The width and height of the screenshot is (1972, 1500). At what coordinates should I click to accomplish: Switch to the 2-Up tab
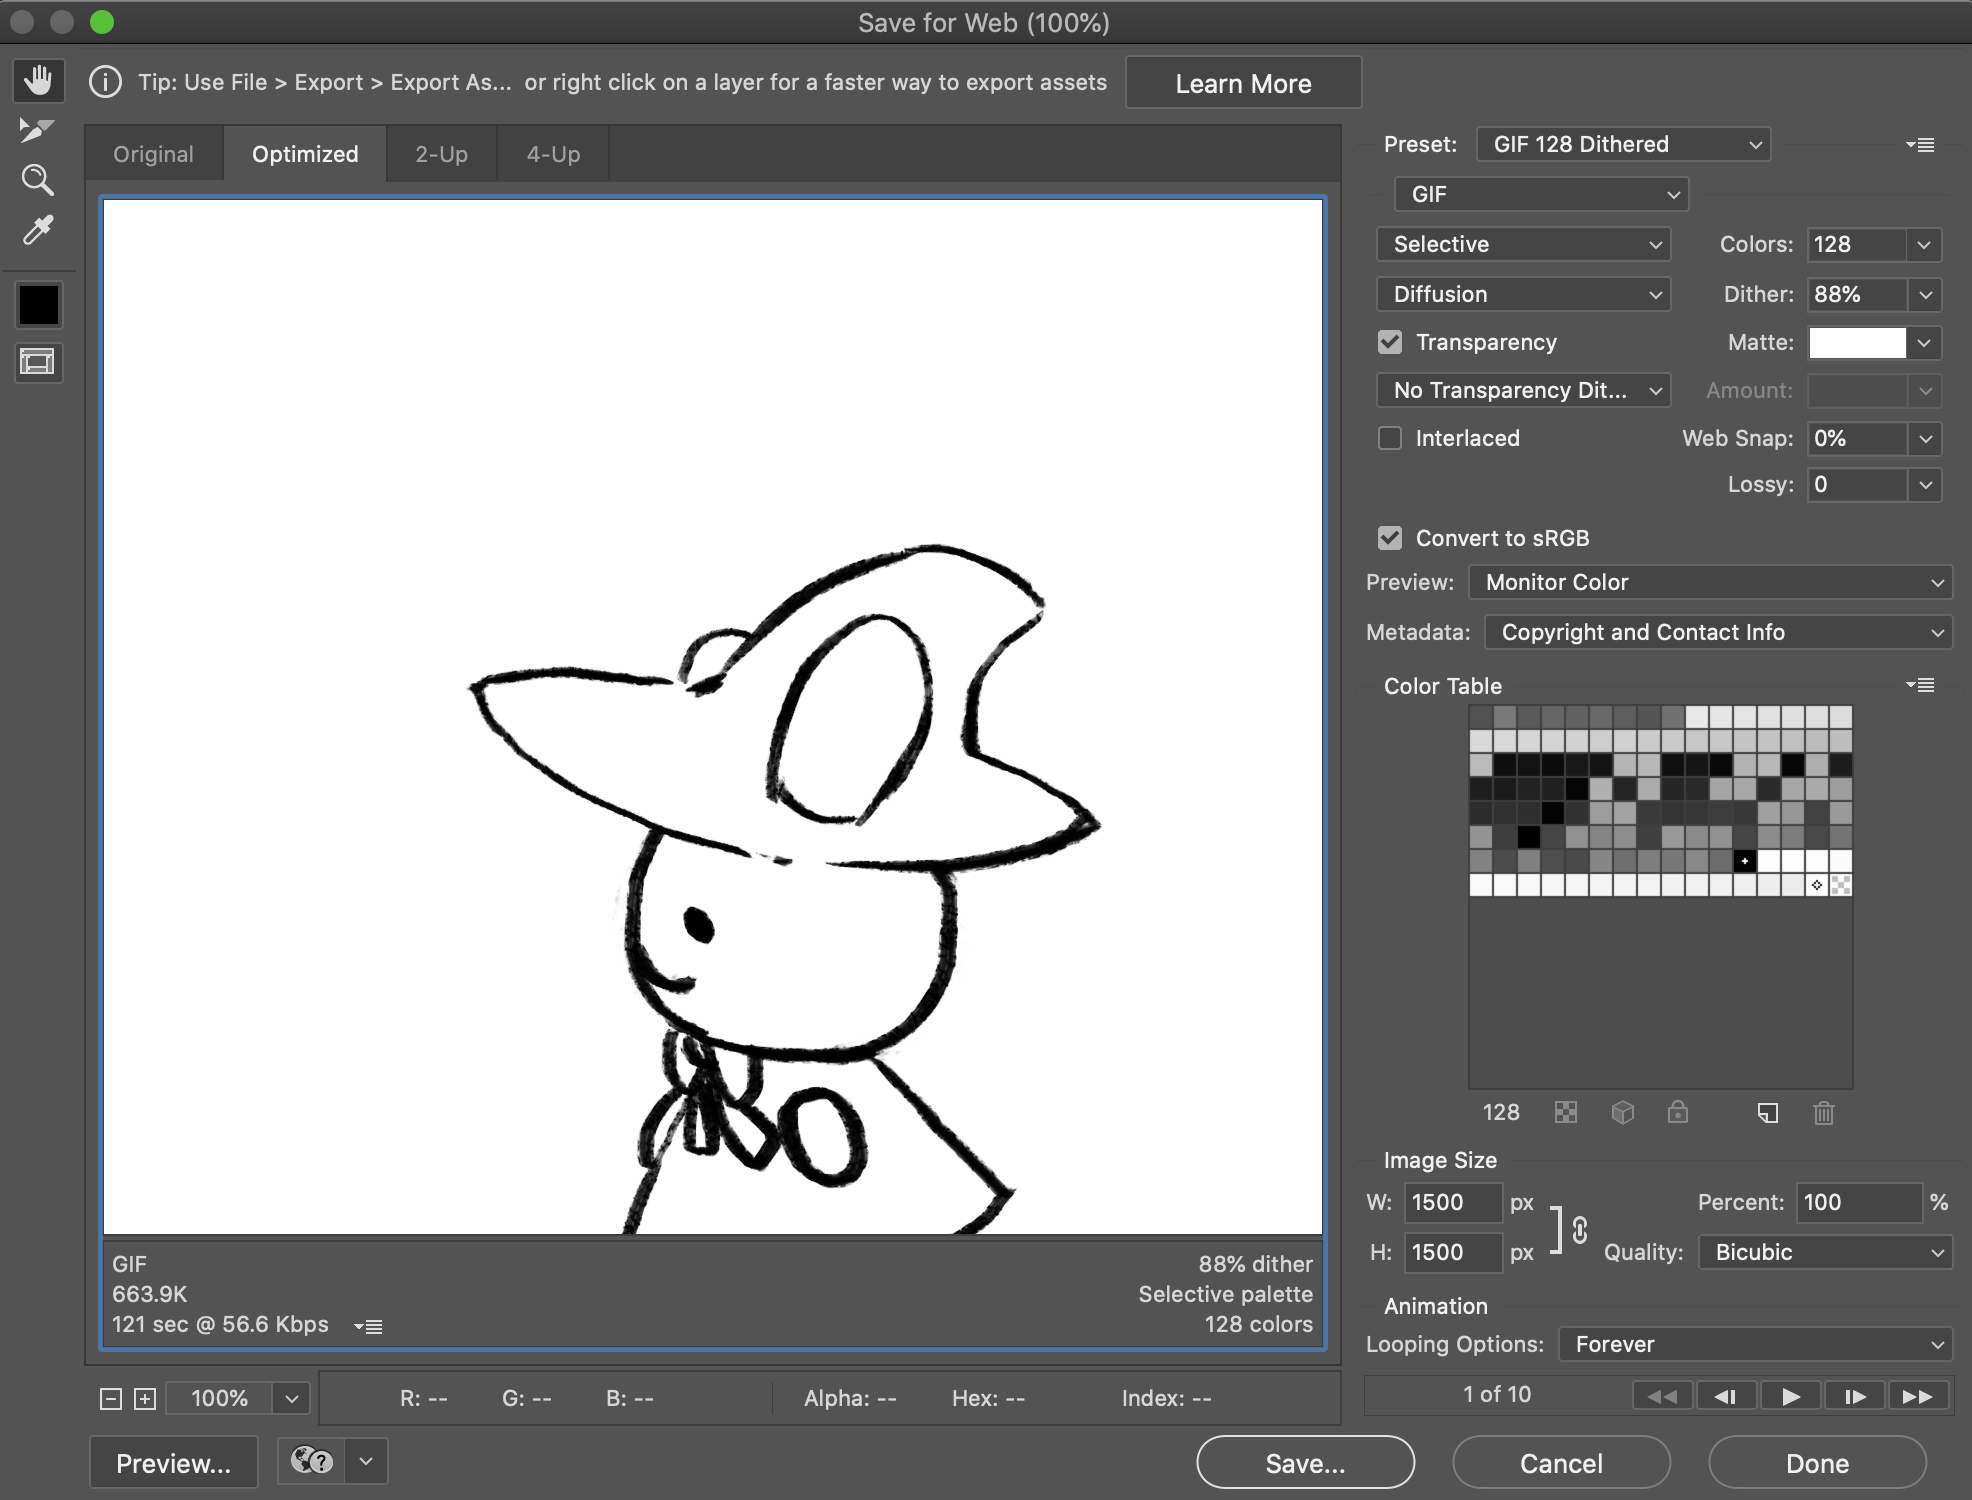(441, 153)
